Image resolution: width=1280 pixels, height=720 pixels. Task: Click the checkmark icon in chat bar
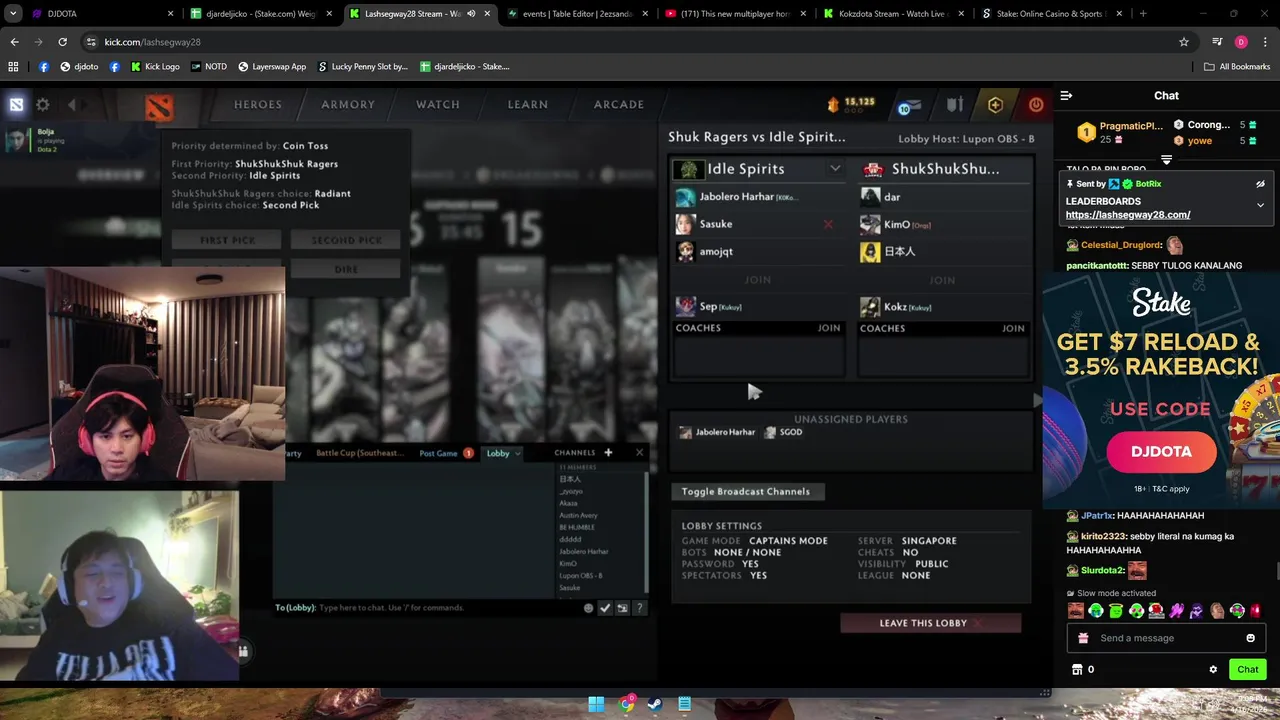[x=605, y=608]
